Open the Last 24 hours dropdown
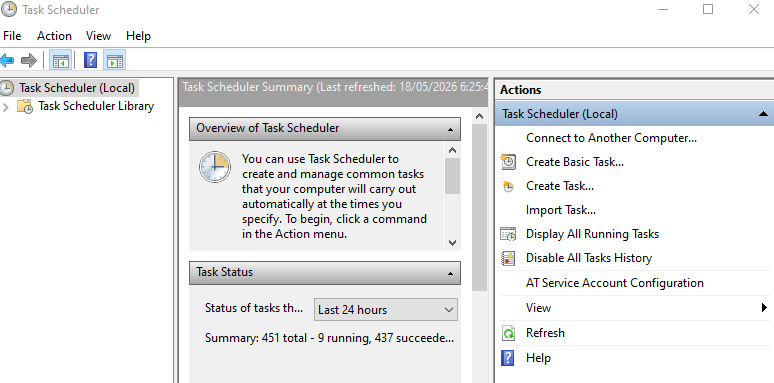 tap(386, 310)
